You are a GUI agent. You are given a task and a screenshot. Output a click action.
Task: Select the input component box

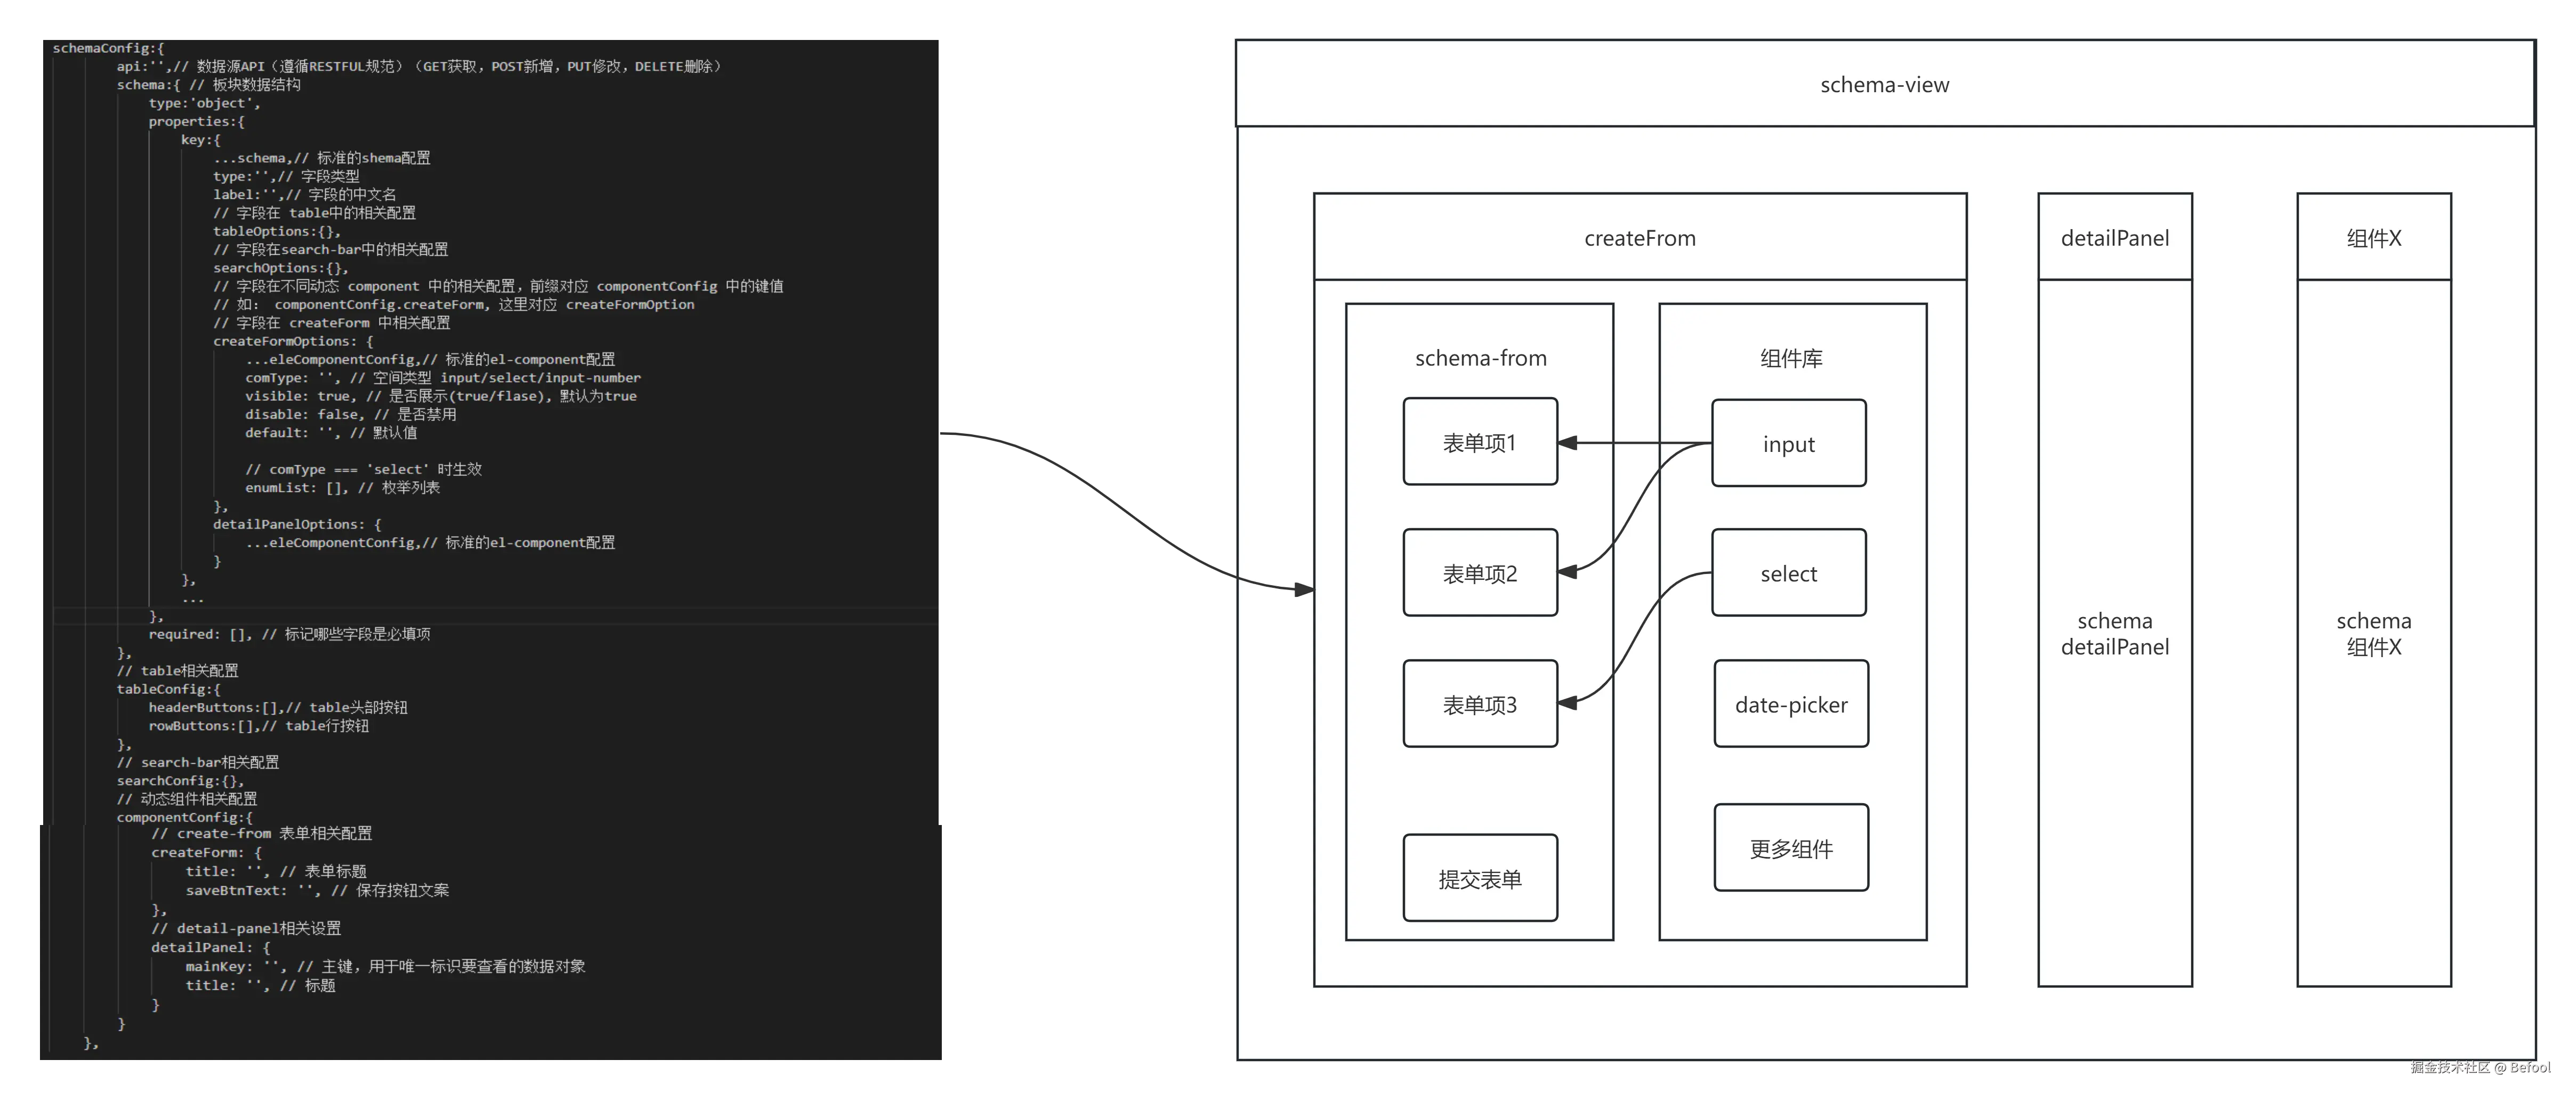pos(1788,444)
